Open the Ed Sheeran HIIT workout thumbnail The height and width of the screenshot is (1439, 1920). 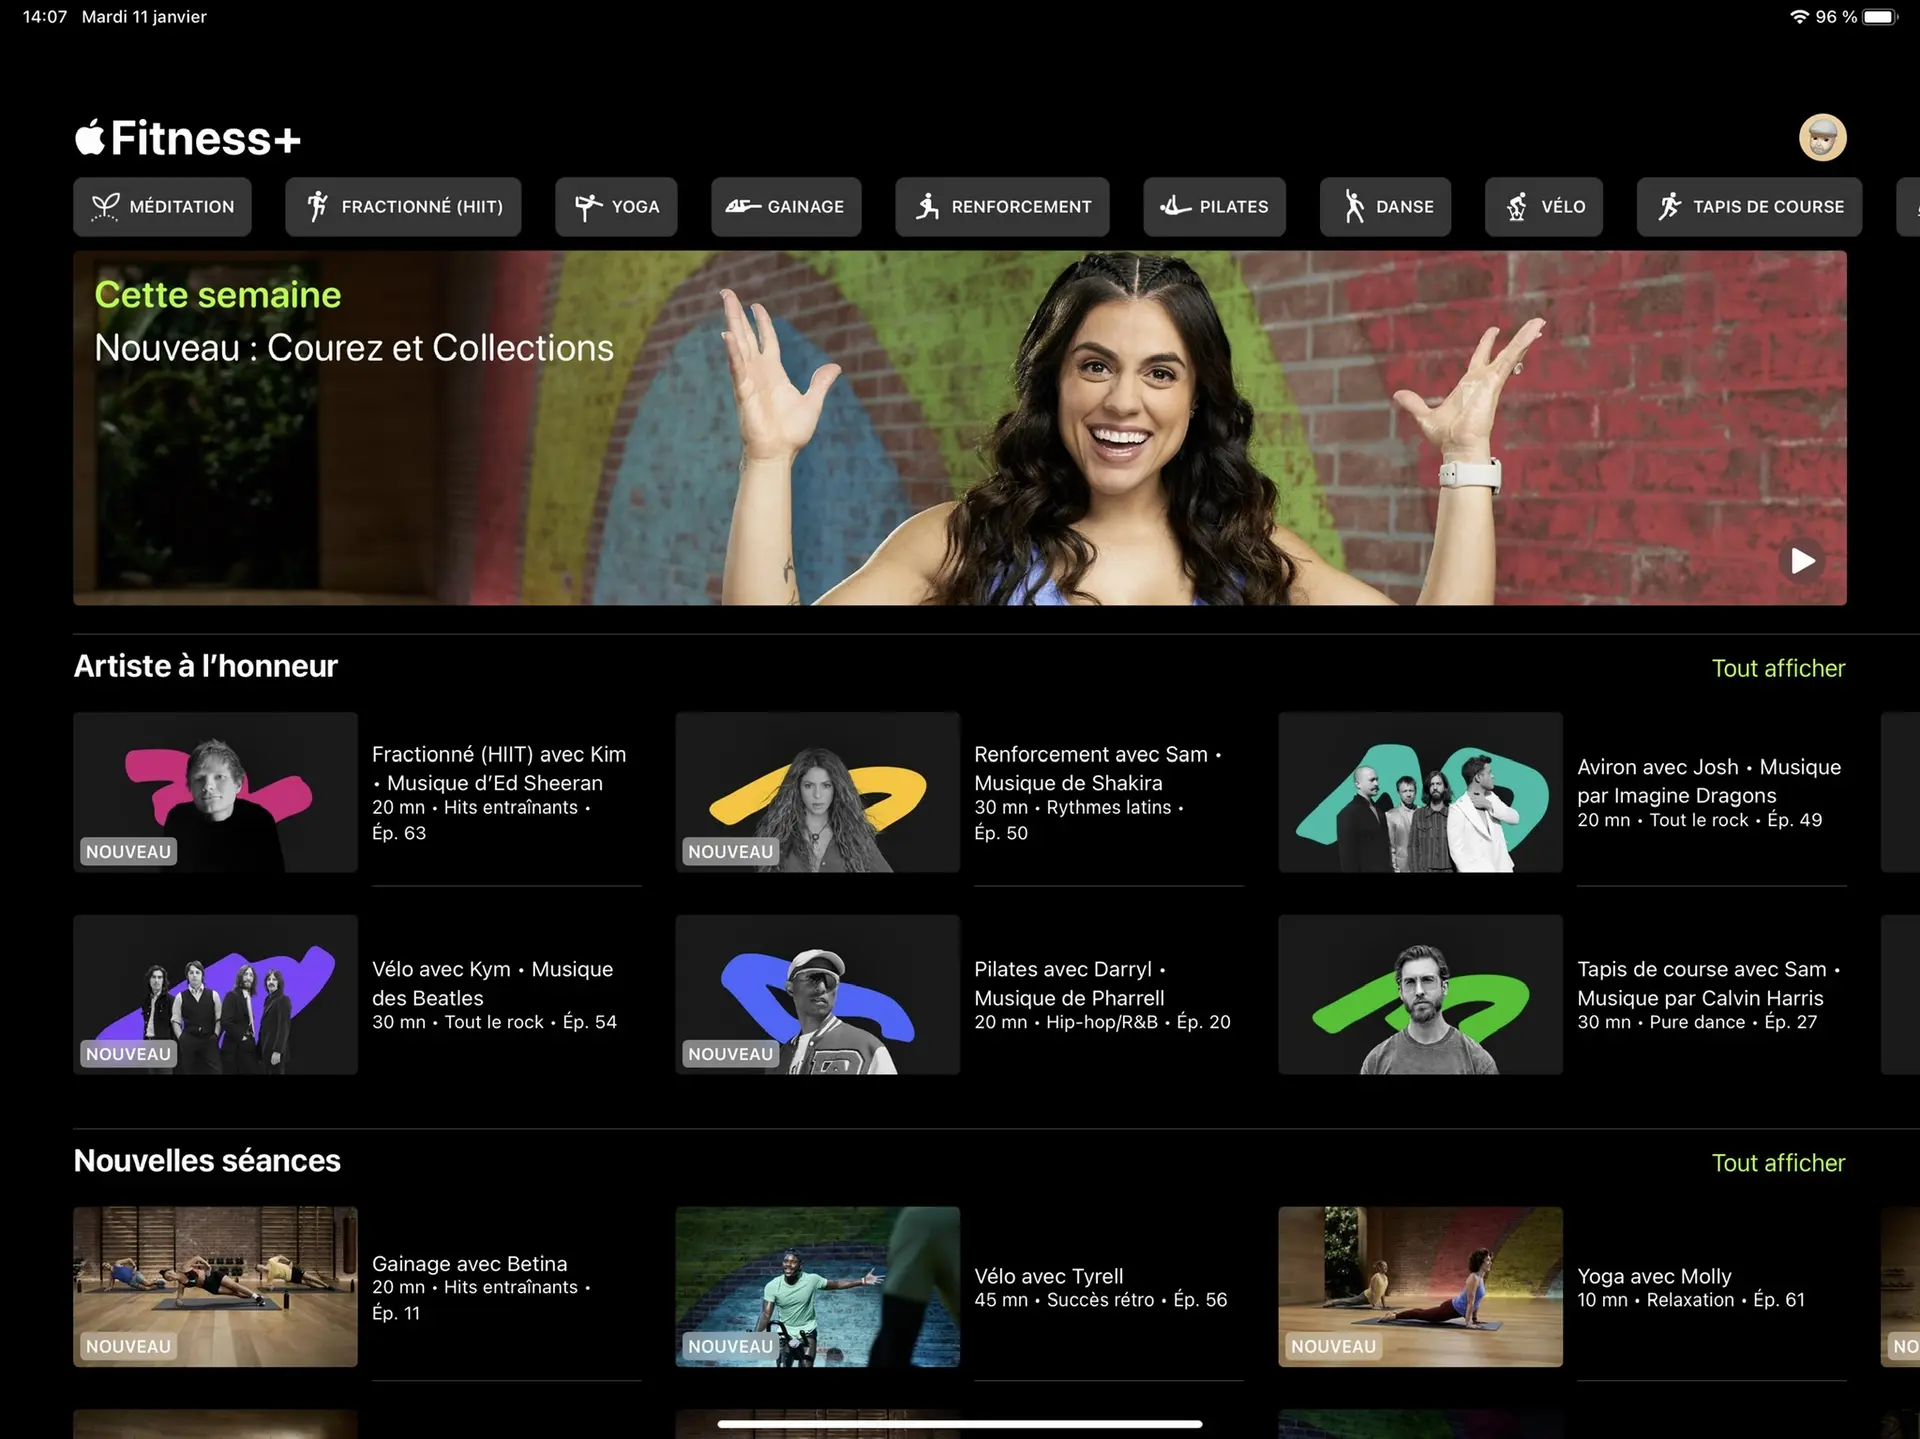coord(215,792)
